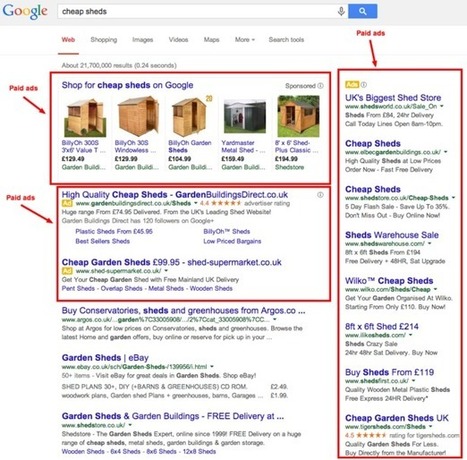
Task: Expand dropdown arrow next to shed-supermarket.co.uk URL
Action: pos(166,271)
